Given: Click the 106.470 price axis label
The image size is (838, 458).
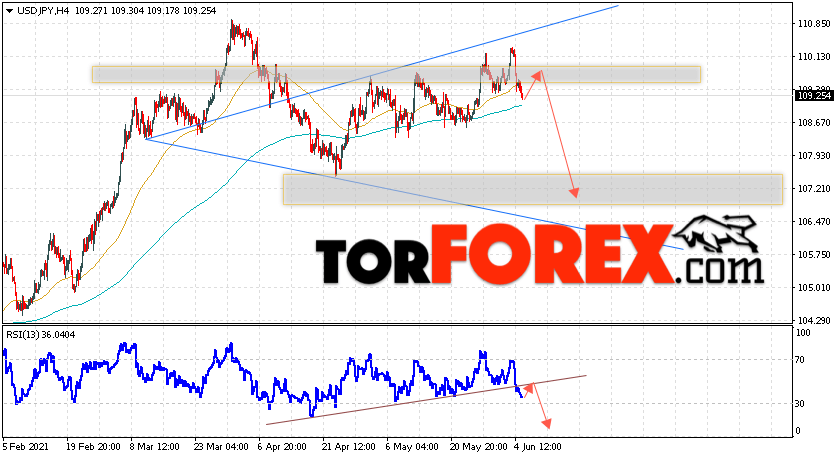Looking at the screenshot, I should pyautogui.click(x=813, y=222).
